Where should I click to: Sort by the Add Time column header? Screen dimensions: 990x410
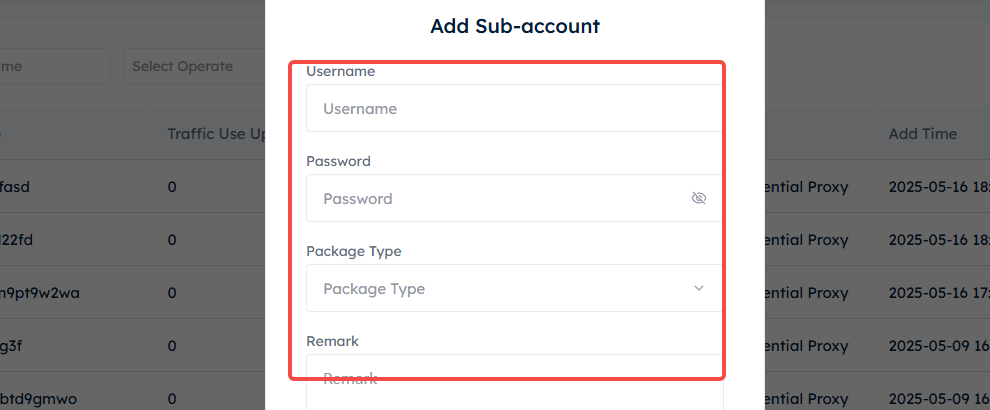click(x=922, y=134)
